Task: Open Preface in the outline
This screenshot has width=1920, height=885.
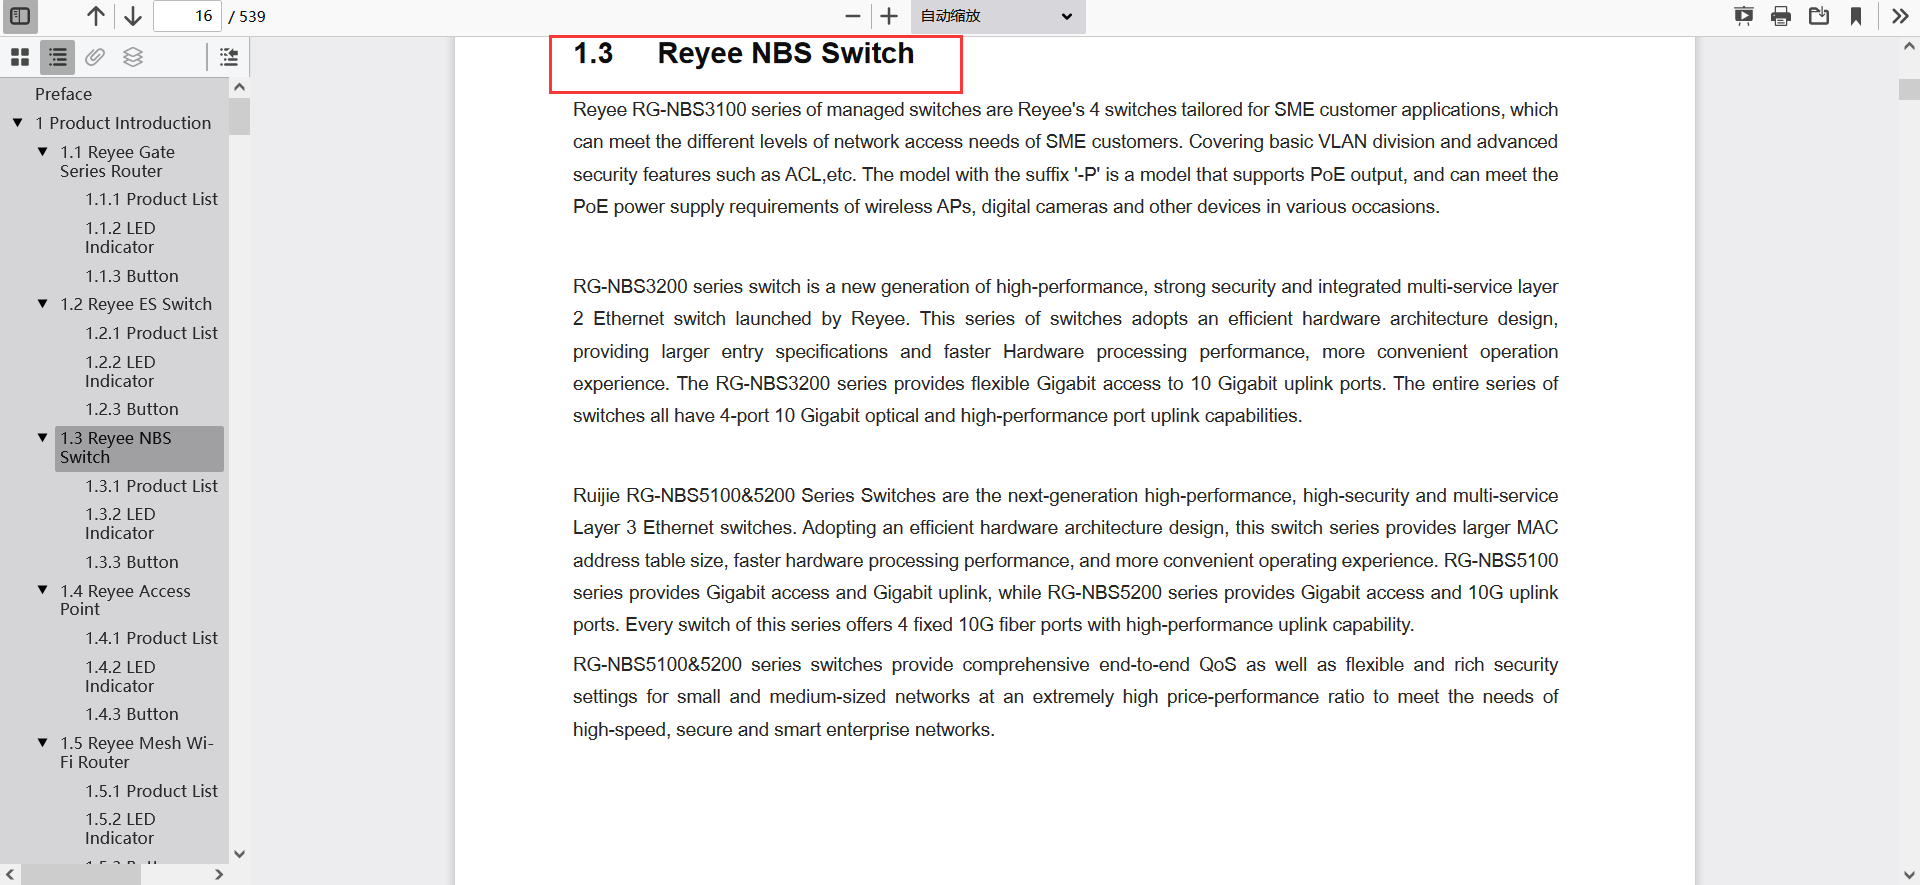Action: tap(63, 94)
